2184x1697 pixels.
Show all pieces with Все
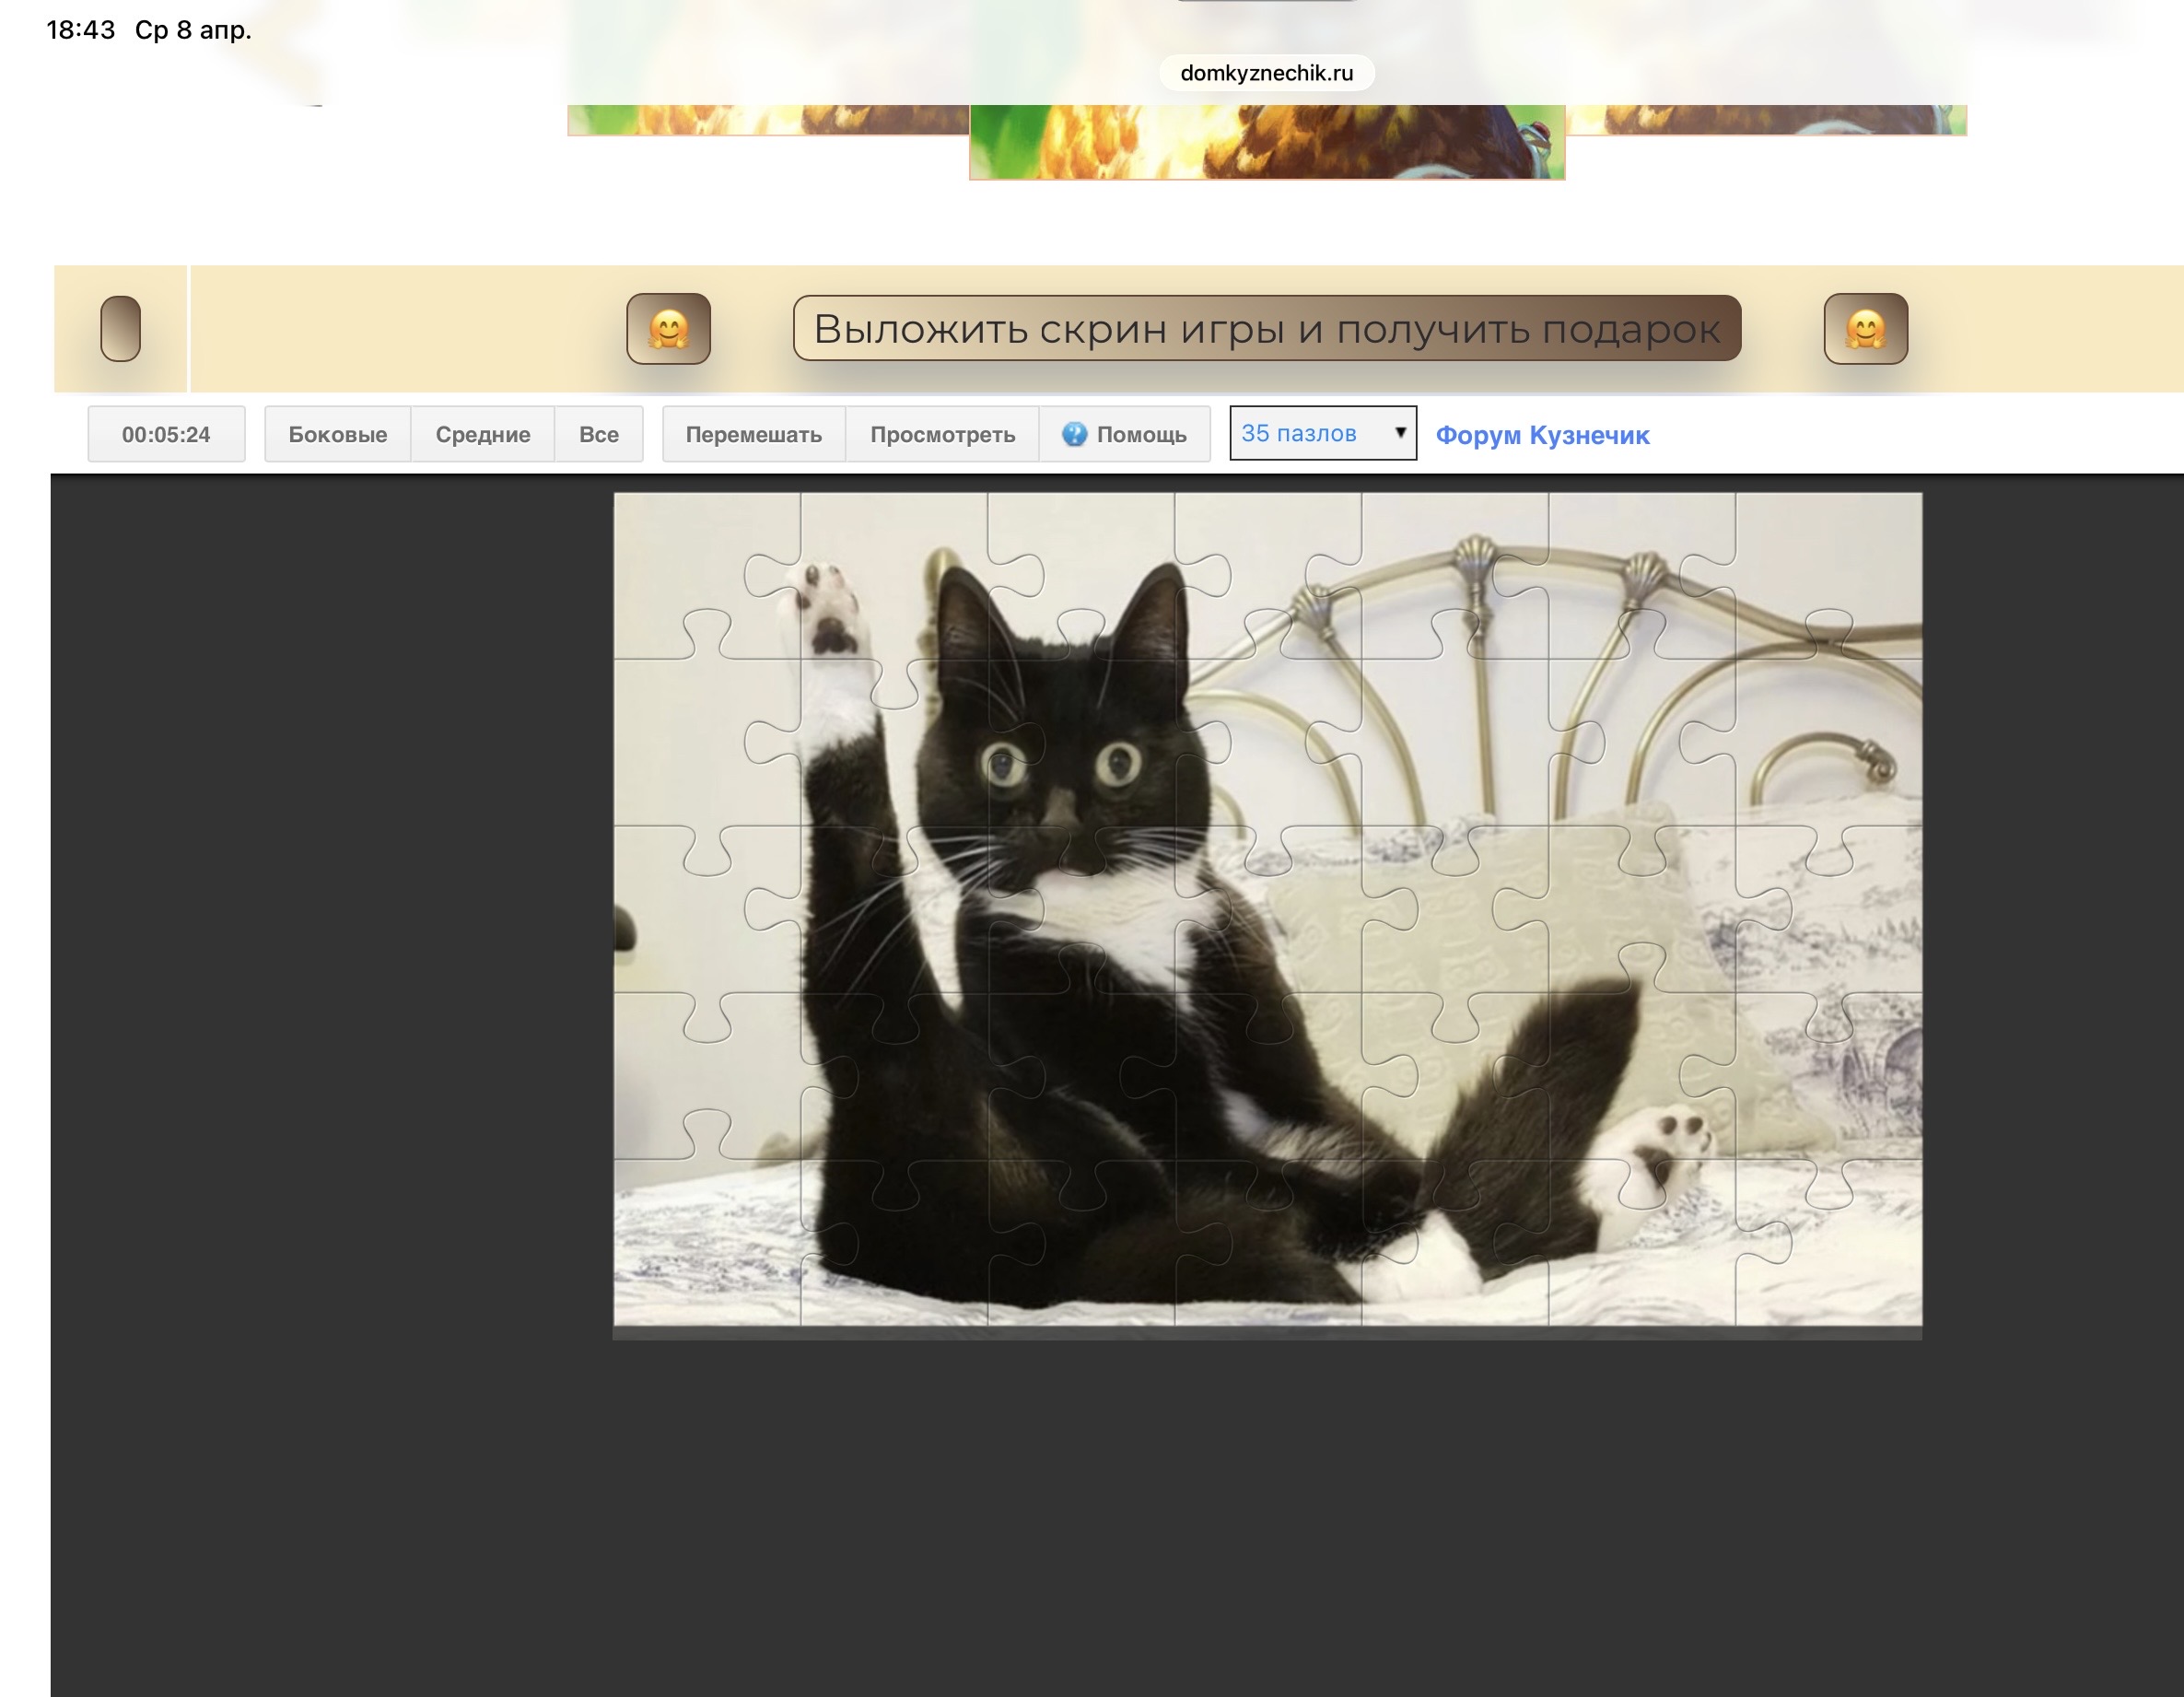pyautogui.click(x=598, y=434)
